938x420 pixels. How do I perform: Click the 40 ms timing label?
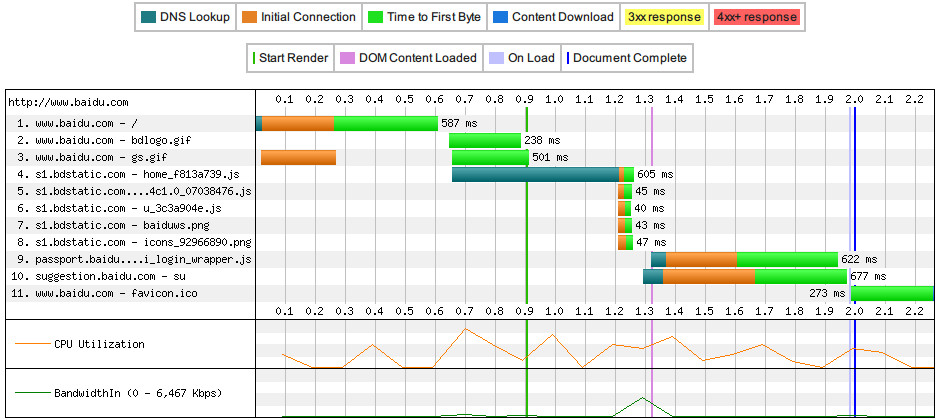(649, 209)
